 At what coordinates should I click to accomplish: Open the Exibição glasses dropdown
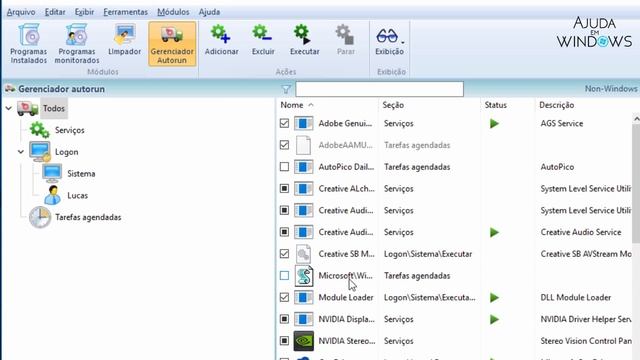[x=390, y=40]
